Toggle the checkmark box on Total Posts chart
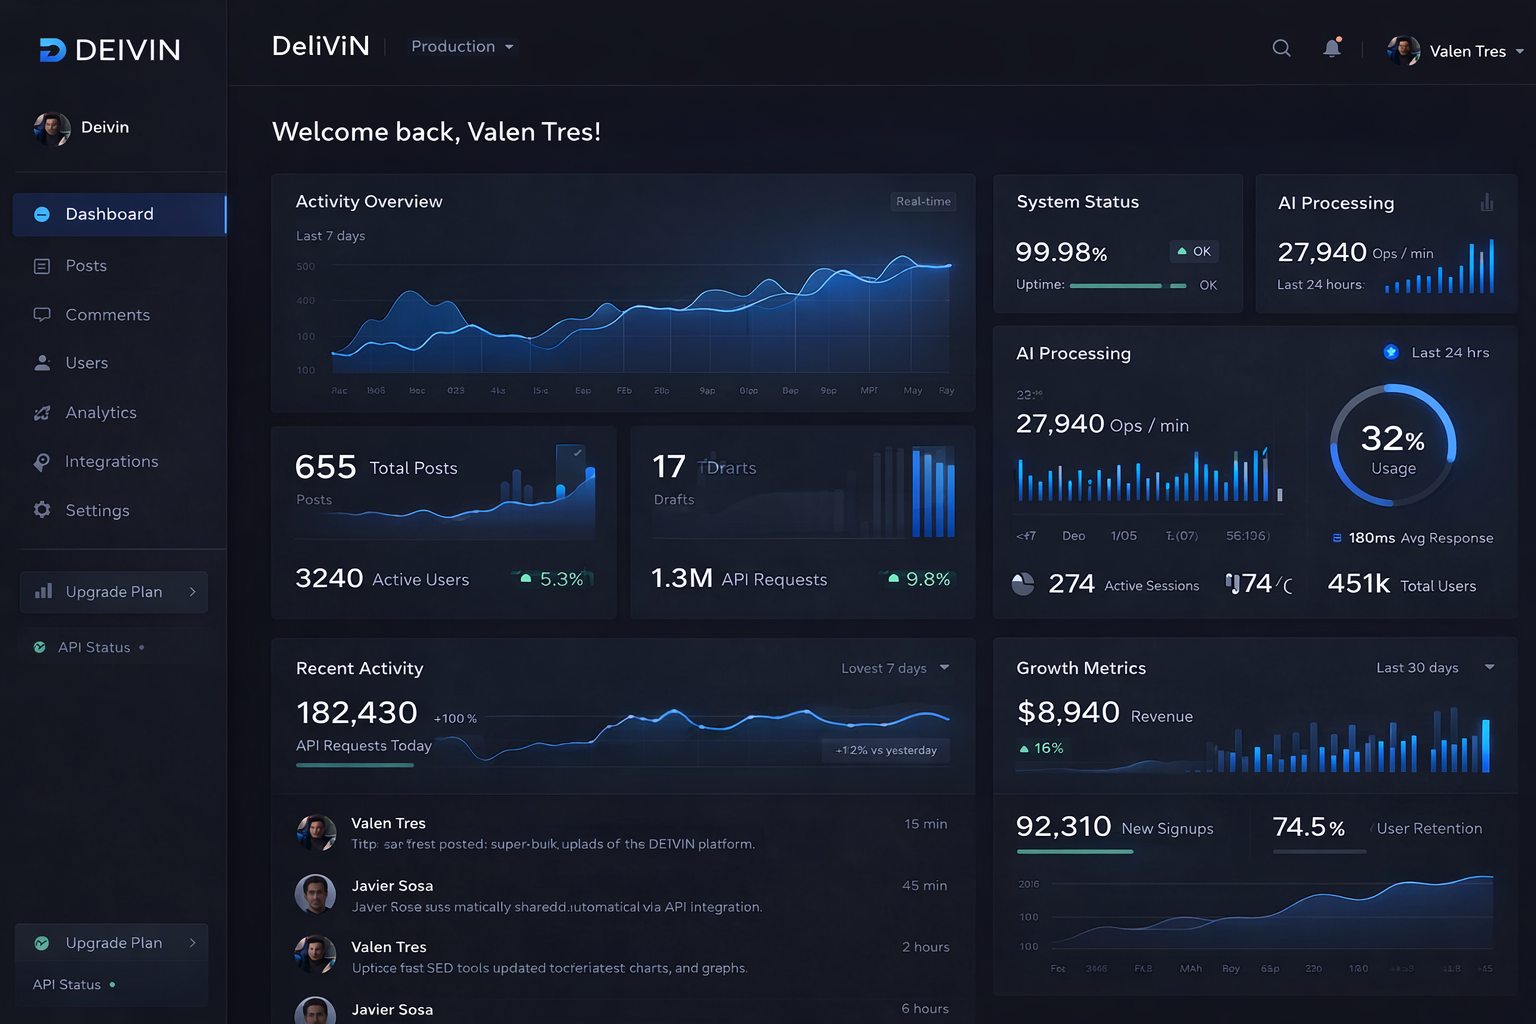The height and width of the screenshot is (1024, 1536). click(577, 453)
